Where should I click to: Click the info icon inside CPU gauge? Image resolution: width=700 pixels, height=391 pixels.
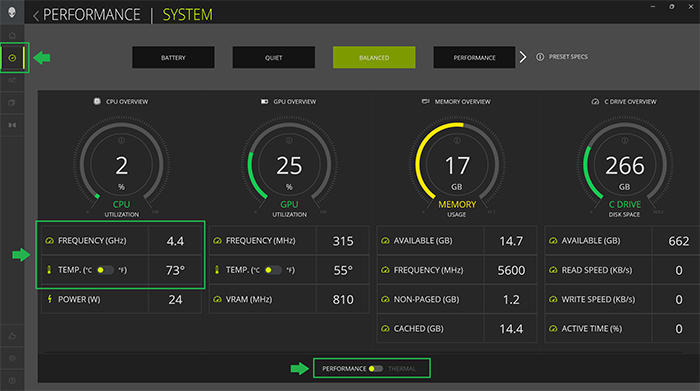coord(121,141)
